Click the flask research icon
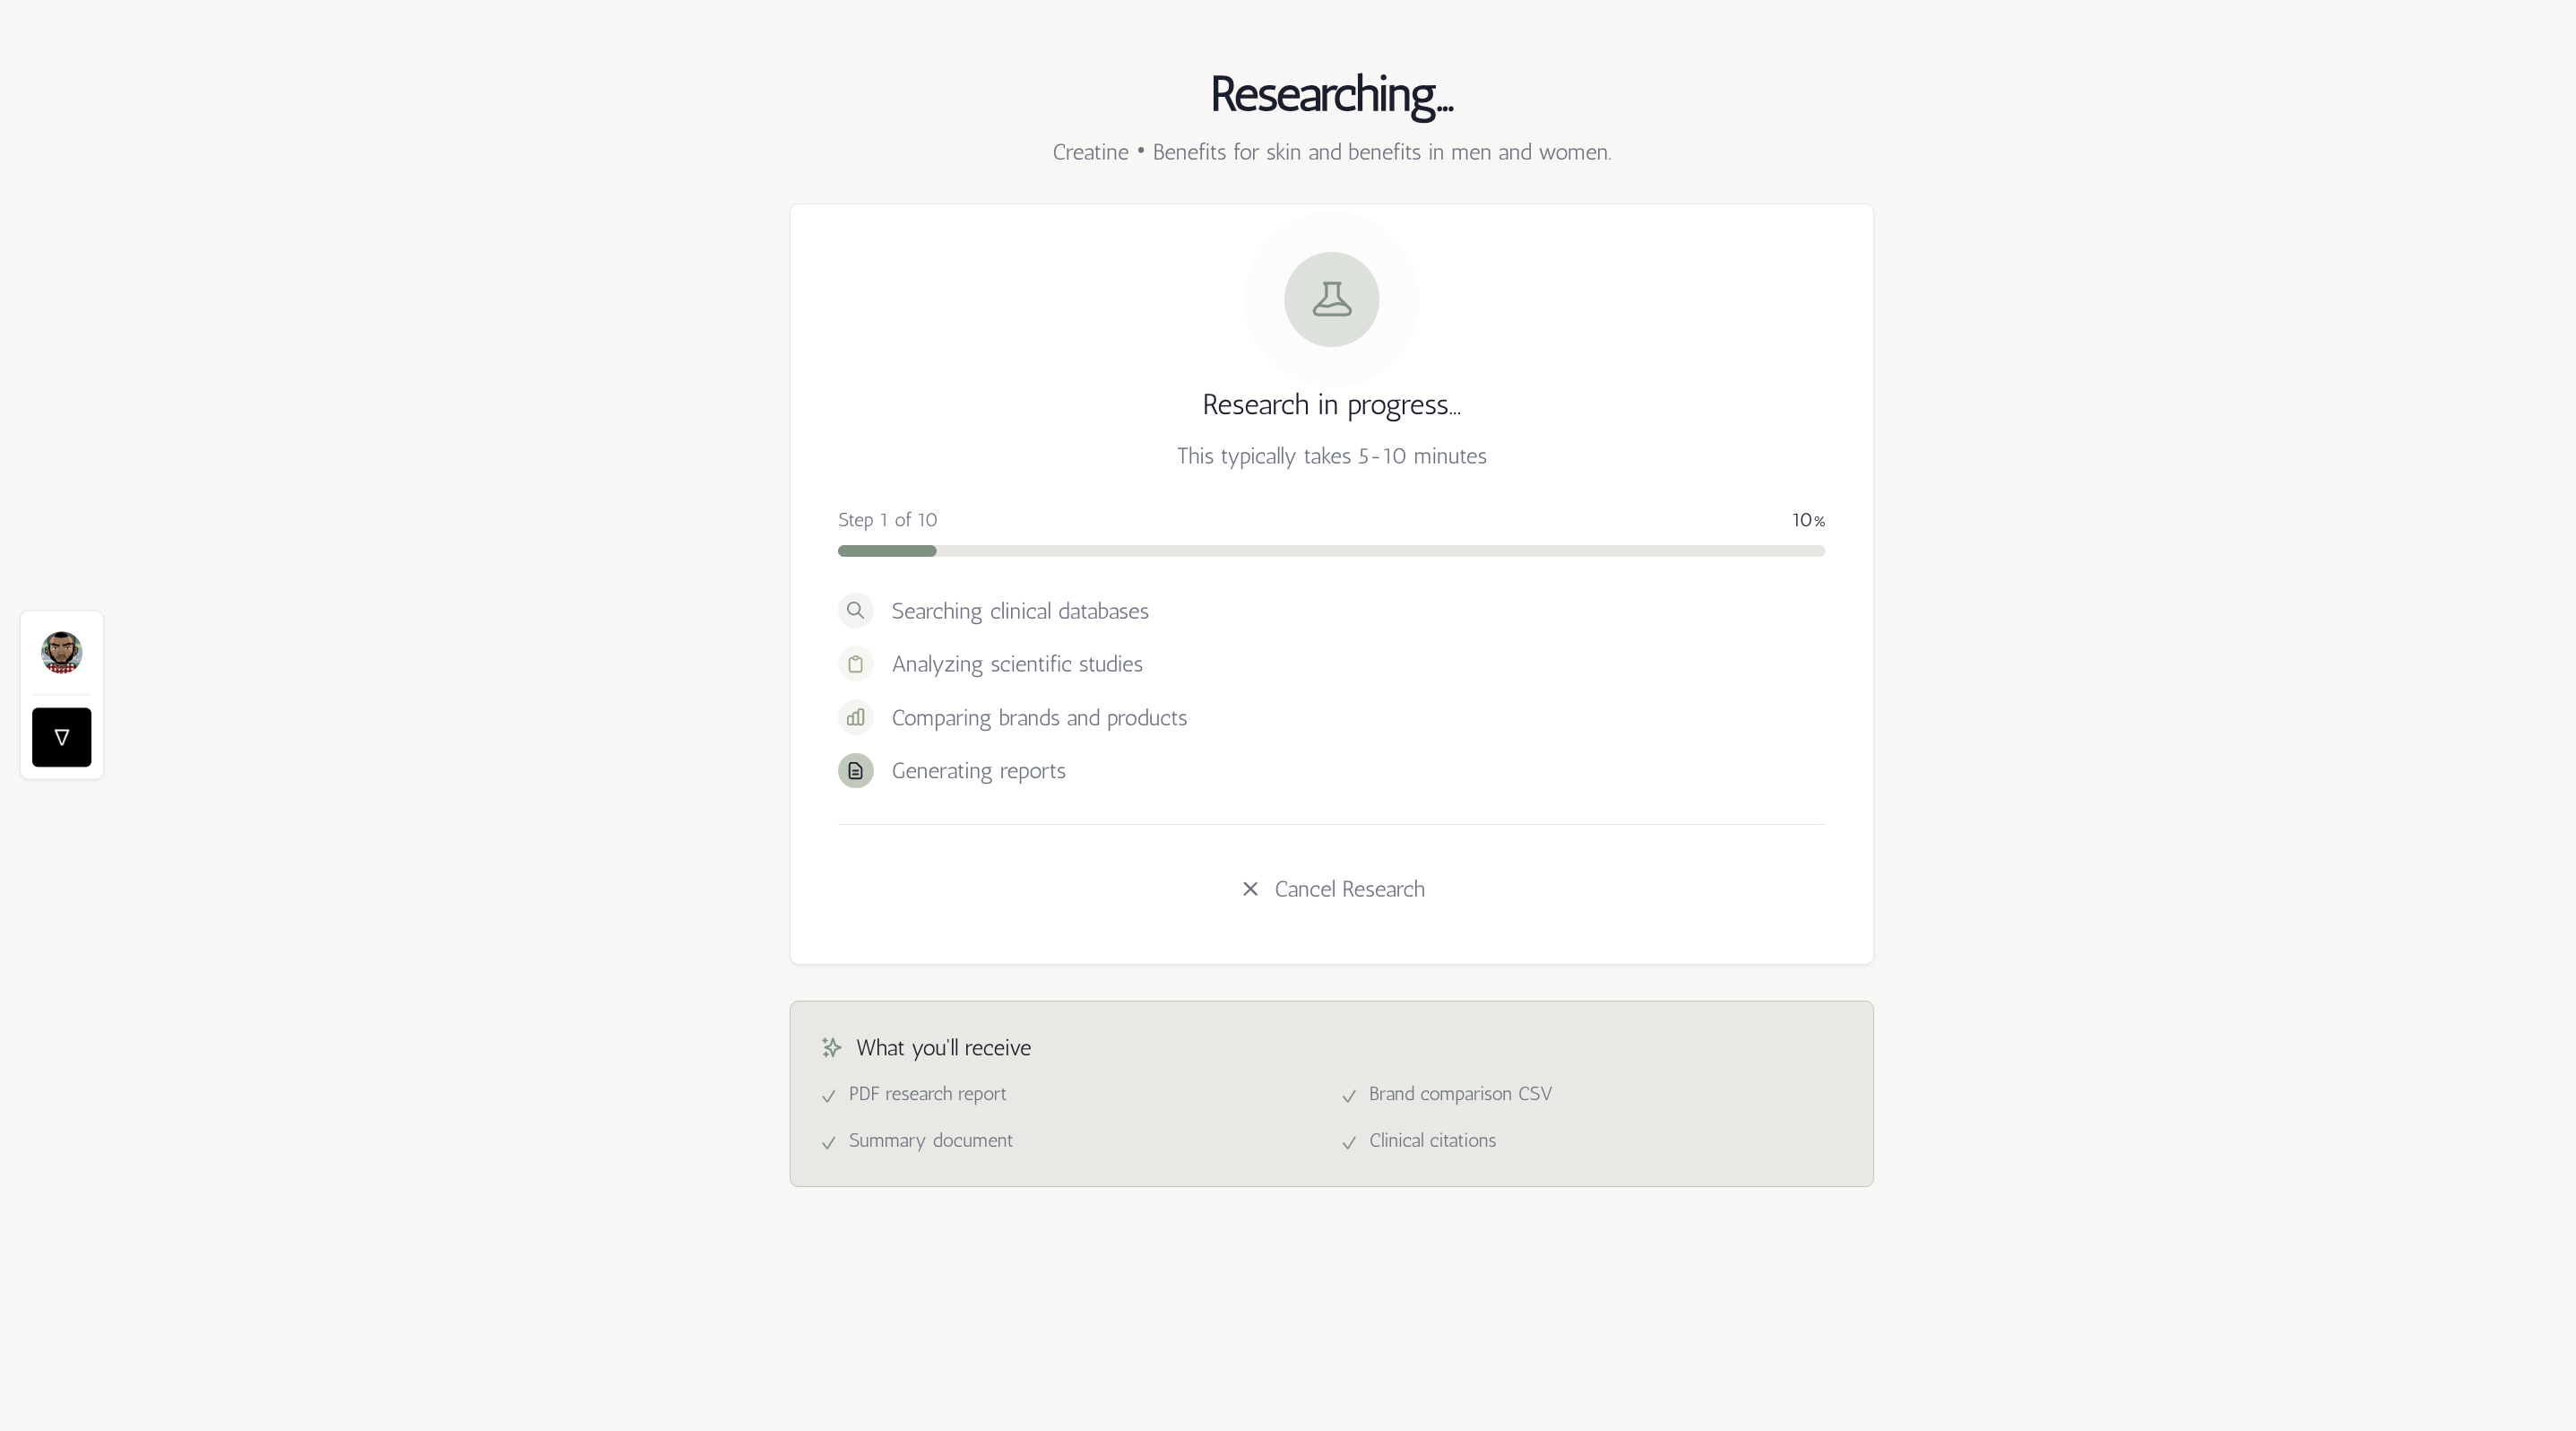Image resolution: width=2576 pixels, height=1431 pixels. 1330,299
